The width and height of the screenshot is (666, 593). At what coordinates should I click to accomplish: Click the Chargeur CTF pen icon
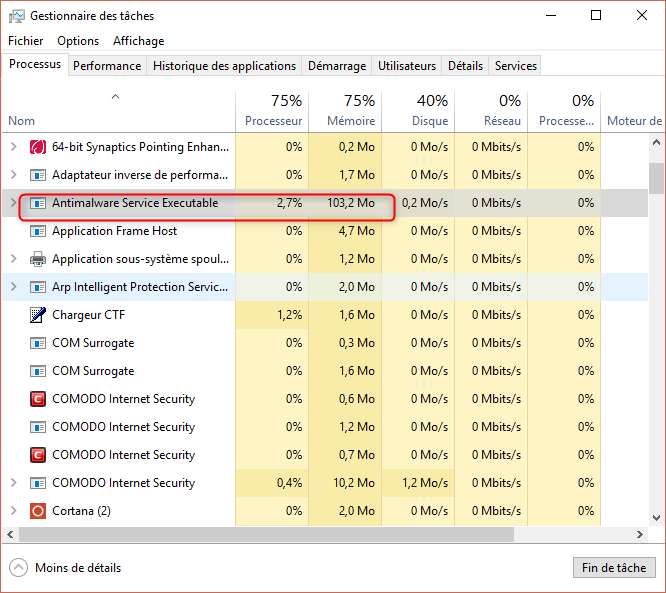[38, 315]
